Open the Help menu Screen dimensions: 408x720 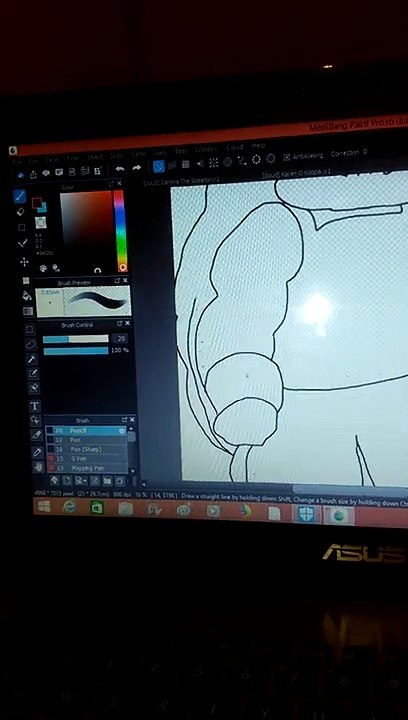coord(258,146)
